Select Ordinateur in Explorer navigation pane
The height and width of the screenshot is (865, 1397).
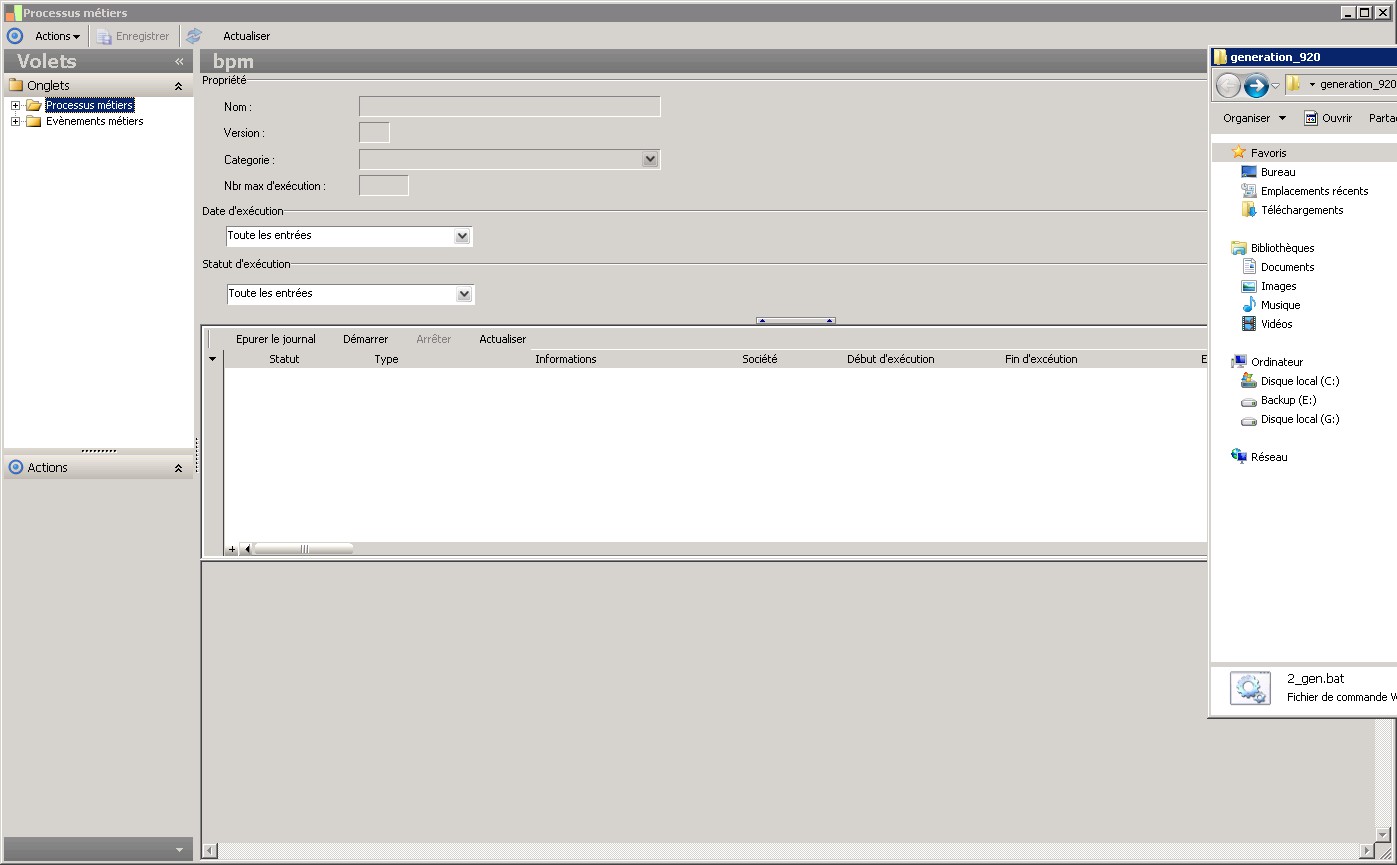coord(1277,362)
